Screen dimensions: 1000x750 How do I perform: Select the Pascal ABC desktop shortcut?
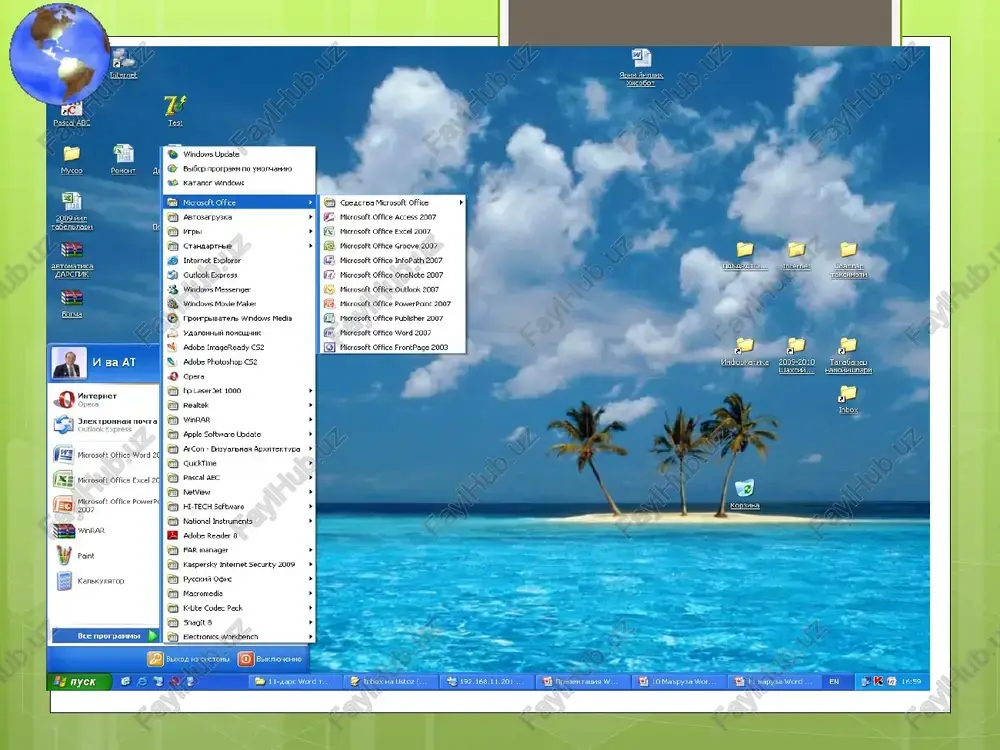coord(71,113)
